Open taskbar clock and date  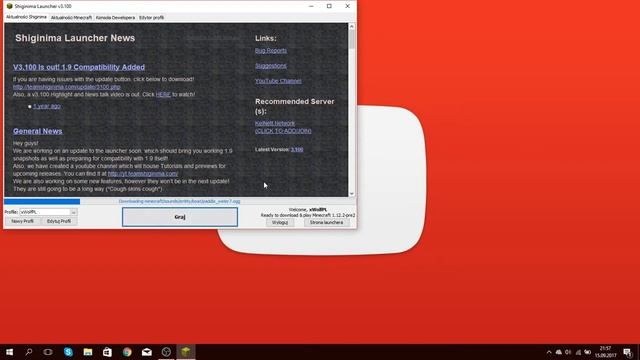pos(605,352)
